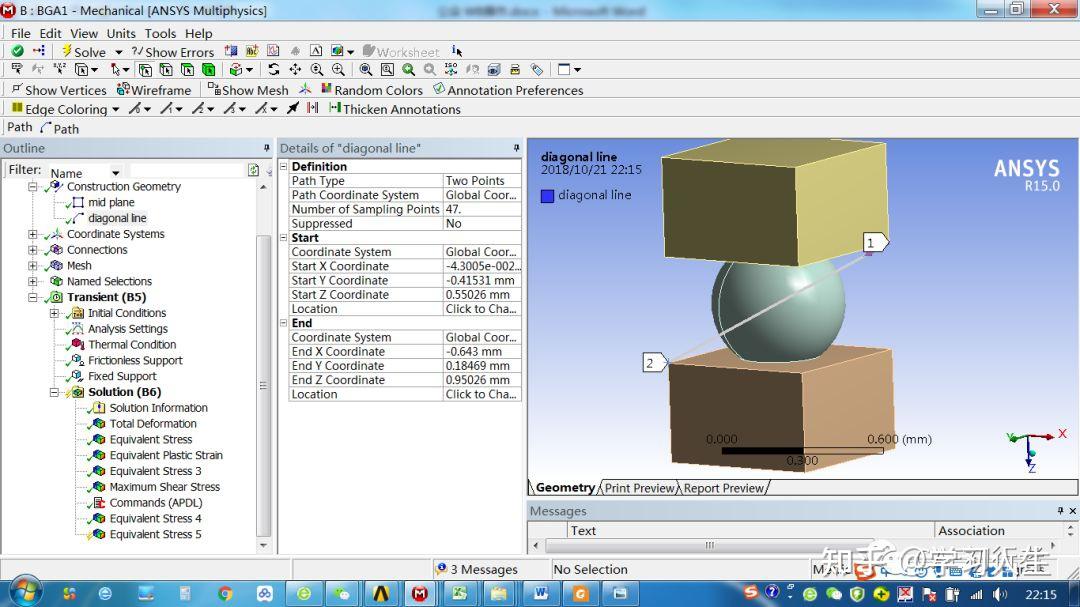This screenshot has width=1080, height=607.
Task: Select the Pan tool icon
Action: click(x=295, y=69)
